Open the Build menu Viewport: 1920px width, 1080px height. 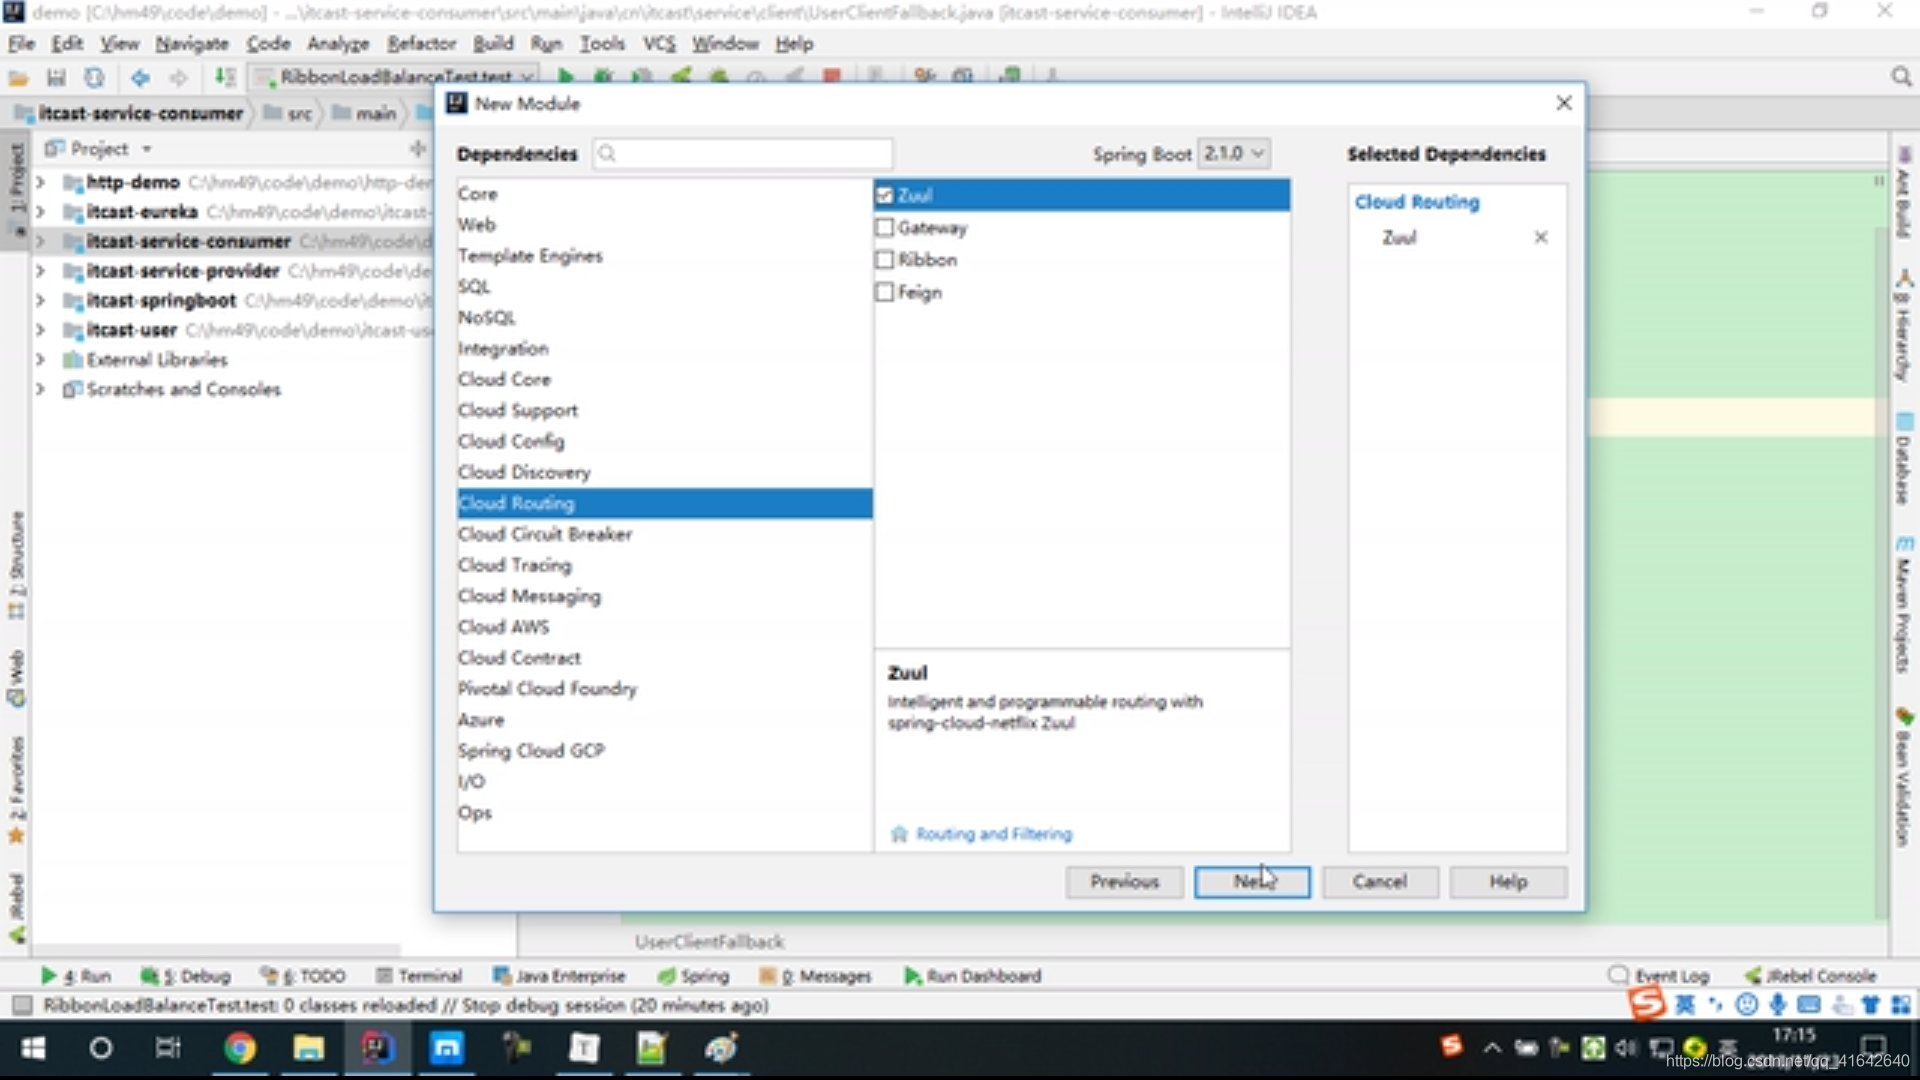[493, 44]
